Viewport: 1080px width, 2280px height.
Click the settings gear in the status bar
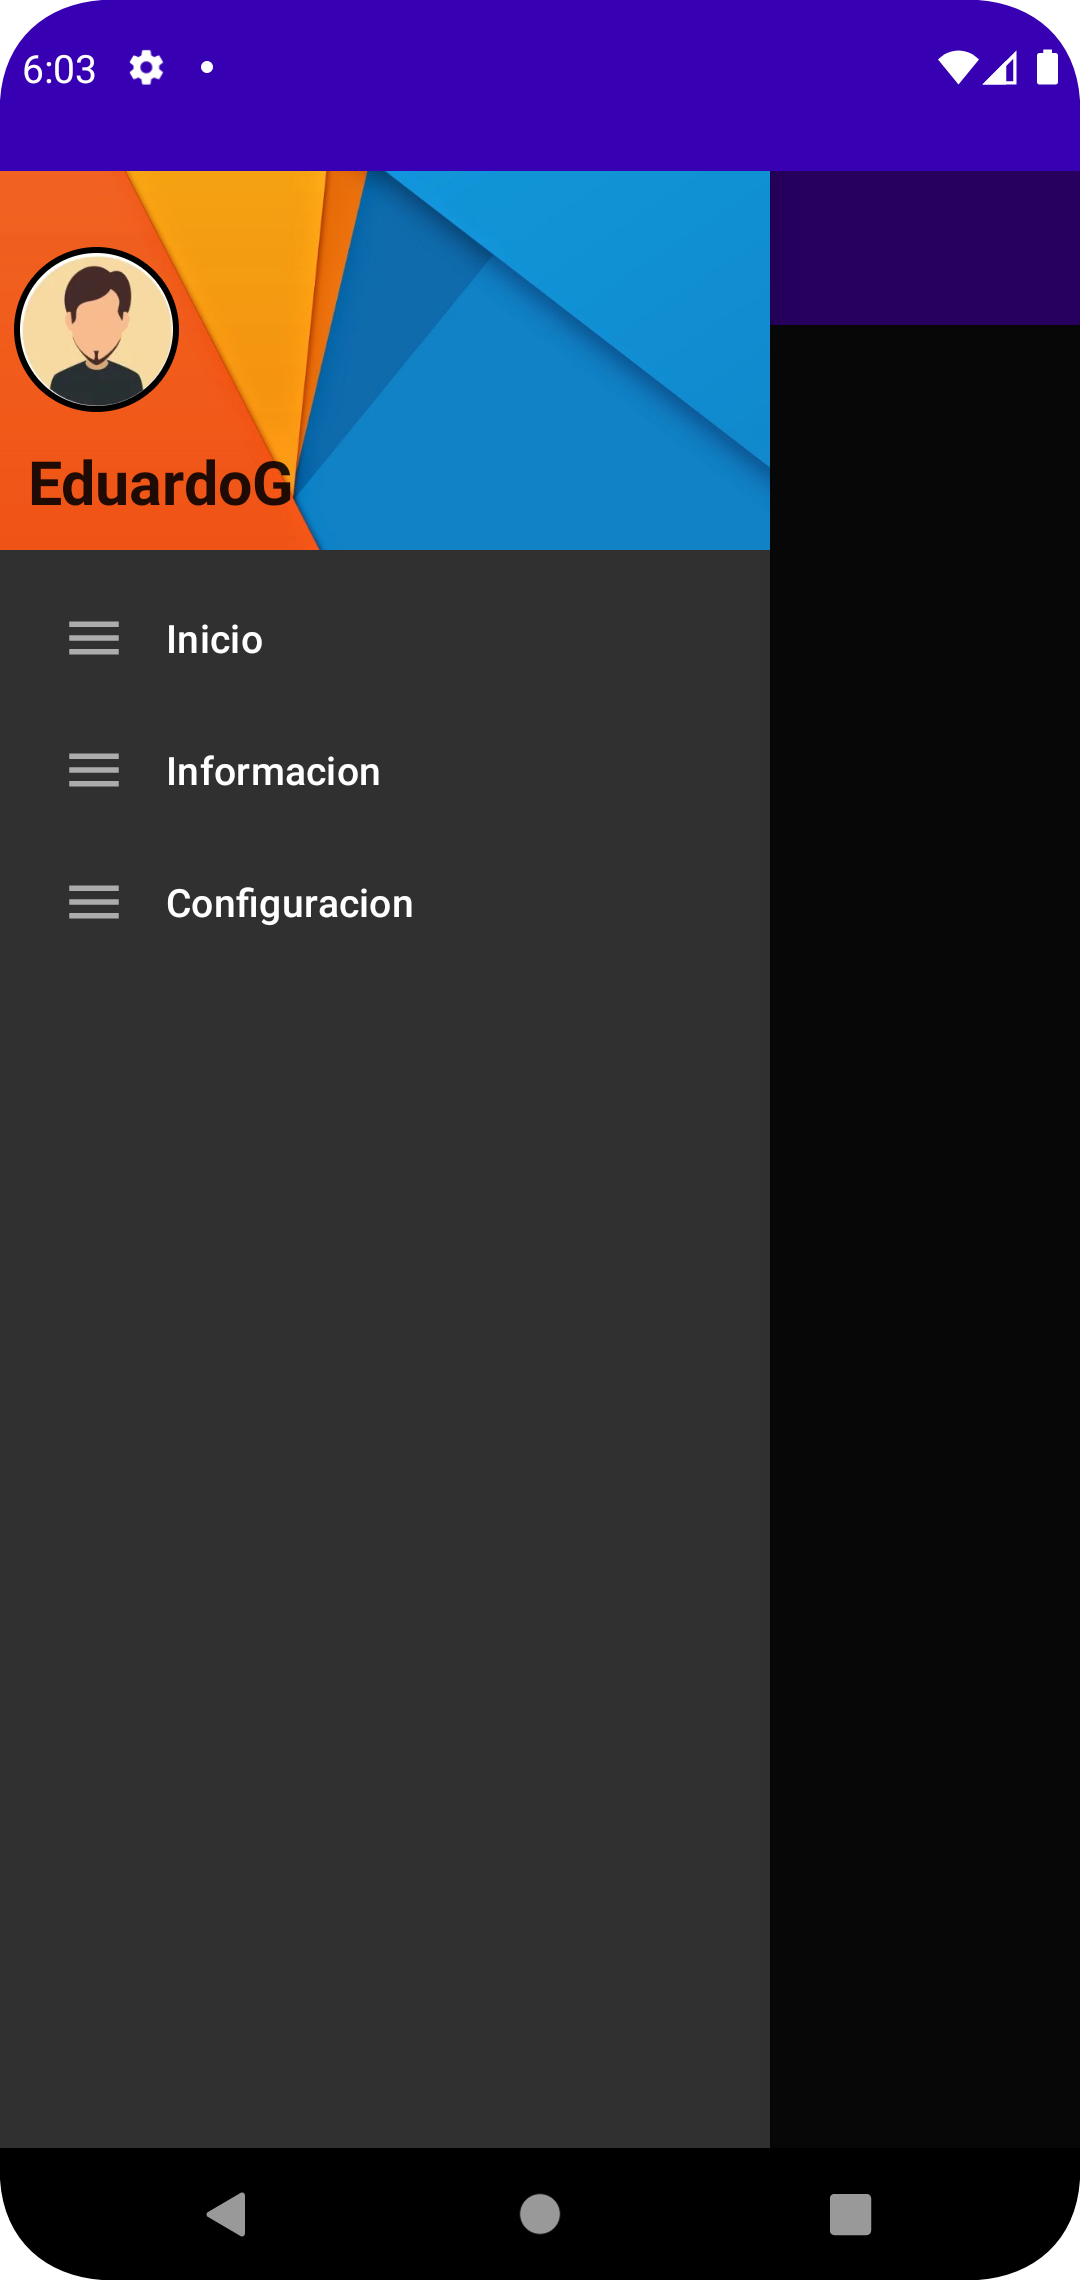coord(145,67)
